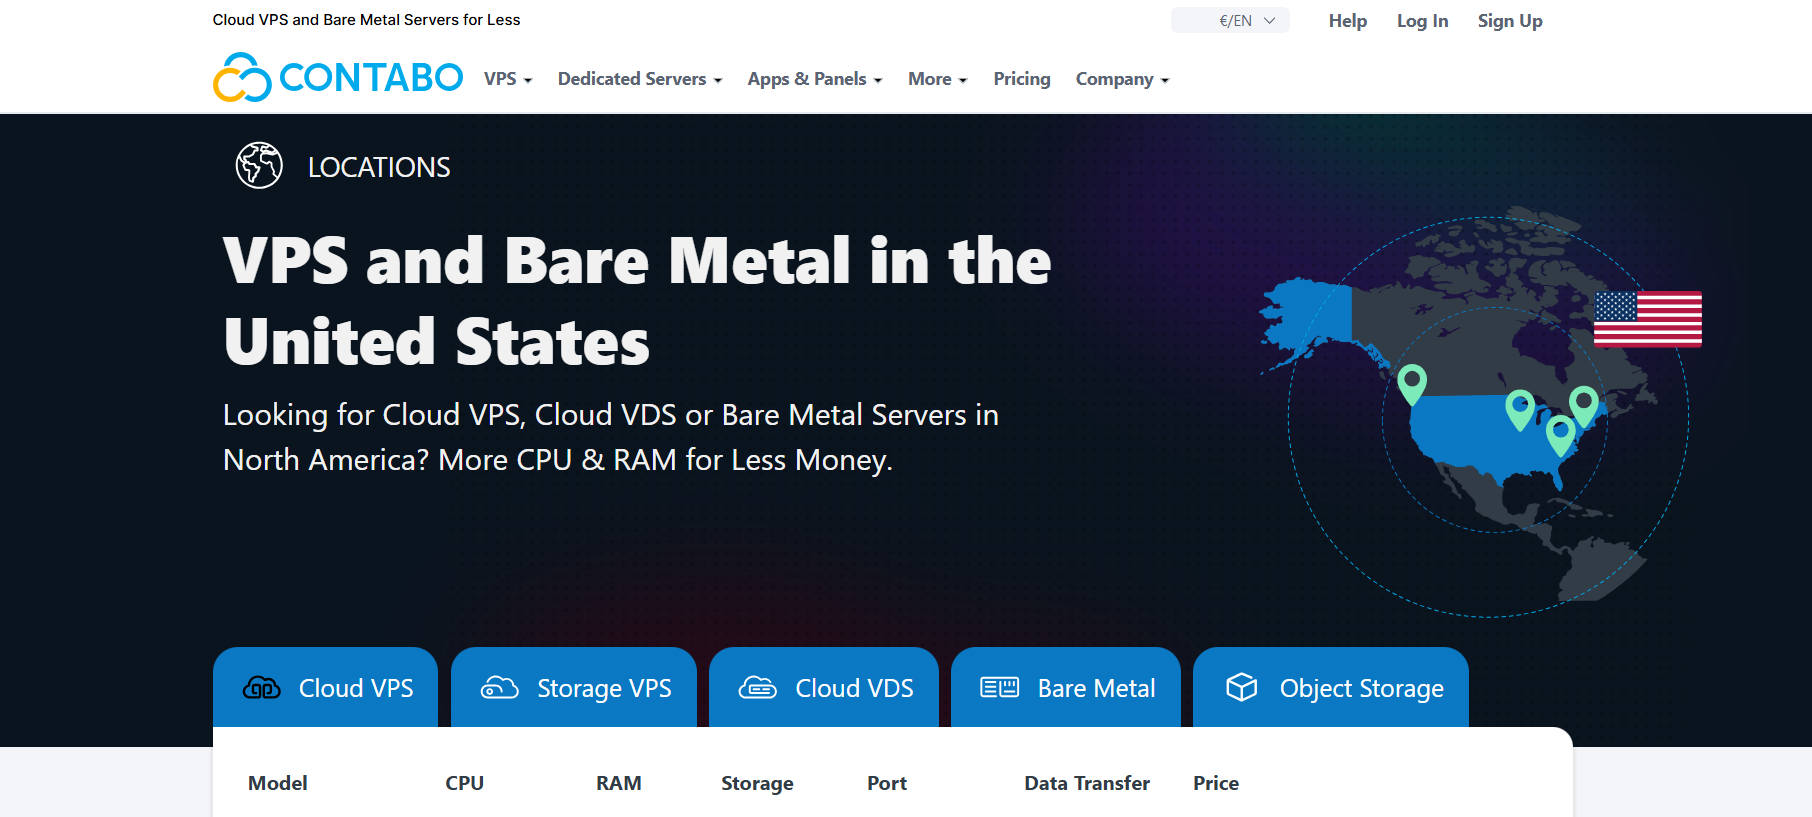Switch to the Storage VPS tab
1812x817 pixels.
(x=574, y=687)
